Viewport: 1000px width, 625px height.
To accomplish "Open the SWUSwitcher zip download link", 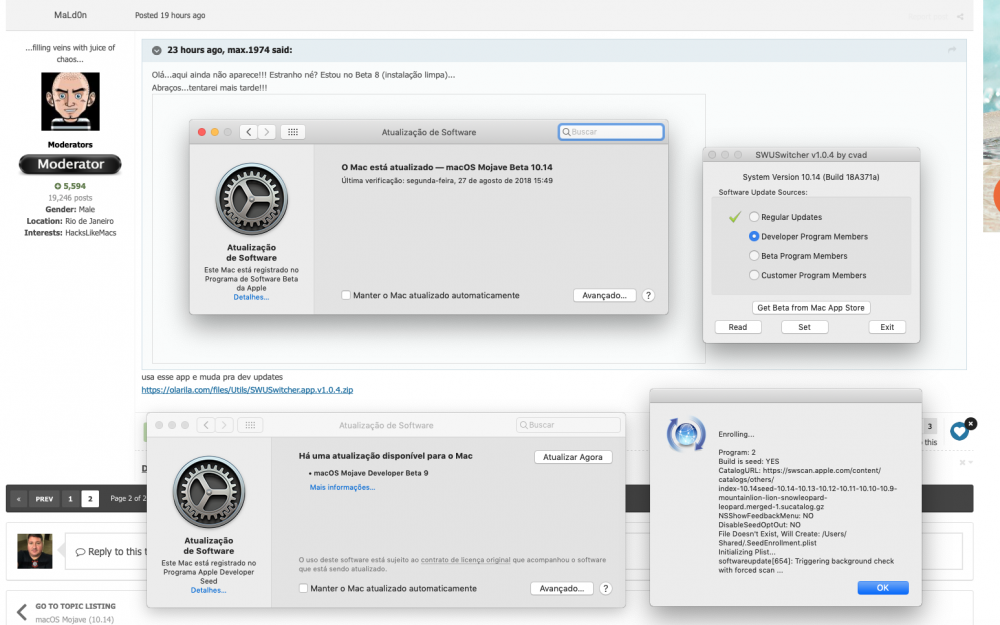I will 247,390.
